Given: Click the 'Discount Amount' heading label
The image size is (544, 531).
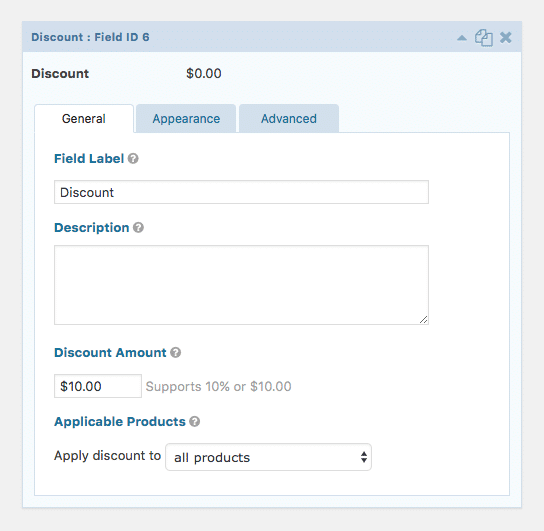Looking at the screenshot, I should [110, 353].
